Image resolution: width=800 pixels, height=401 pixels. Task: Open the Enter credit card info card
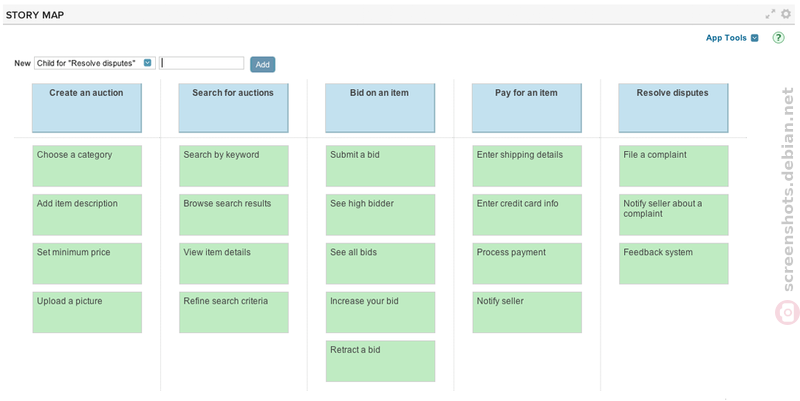[527, 215]
